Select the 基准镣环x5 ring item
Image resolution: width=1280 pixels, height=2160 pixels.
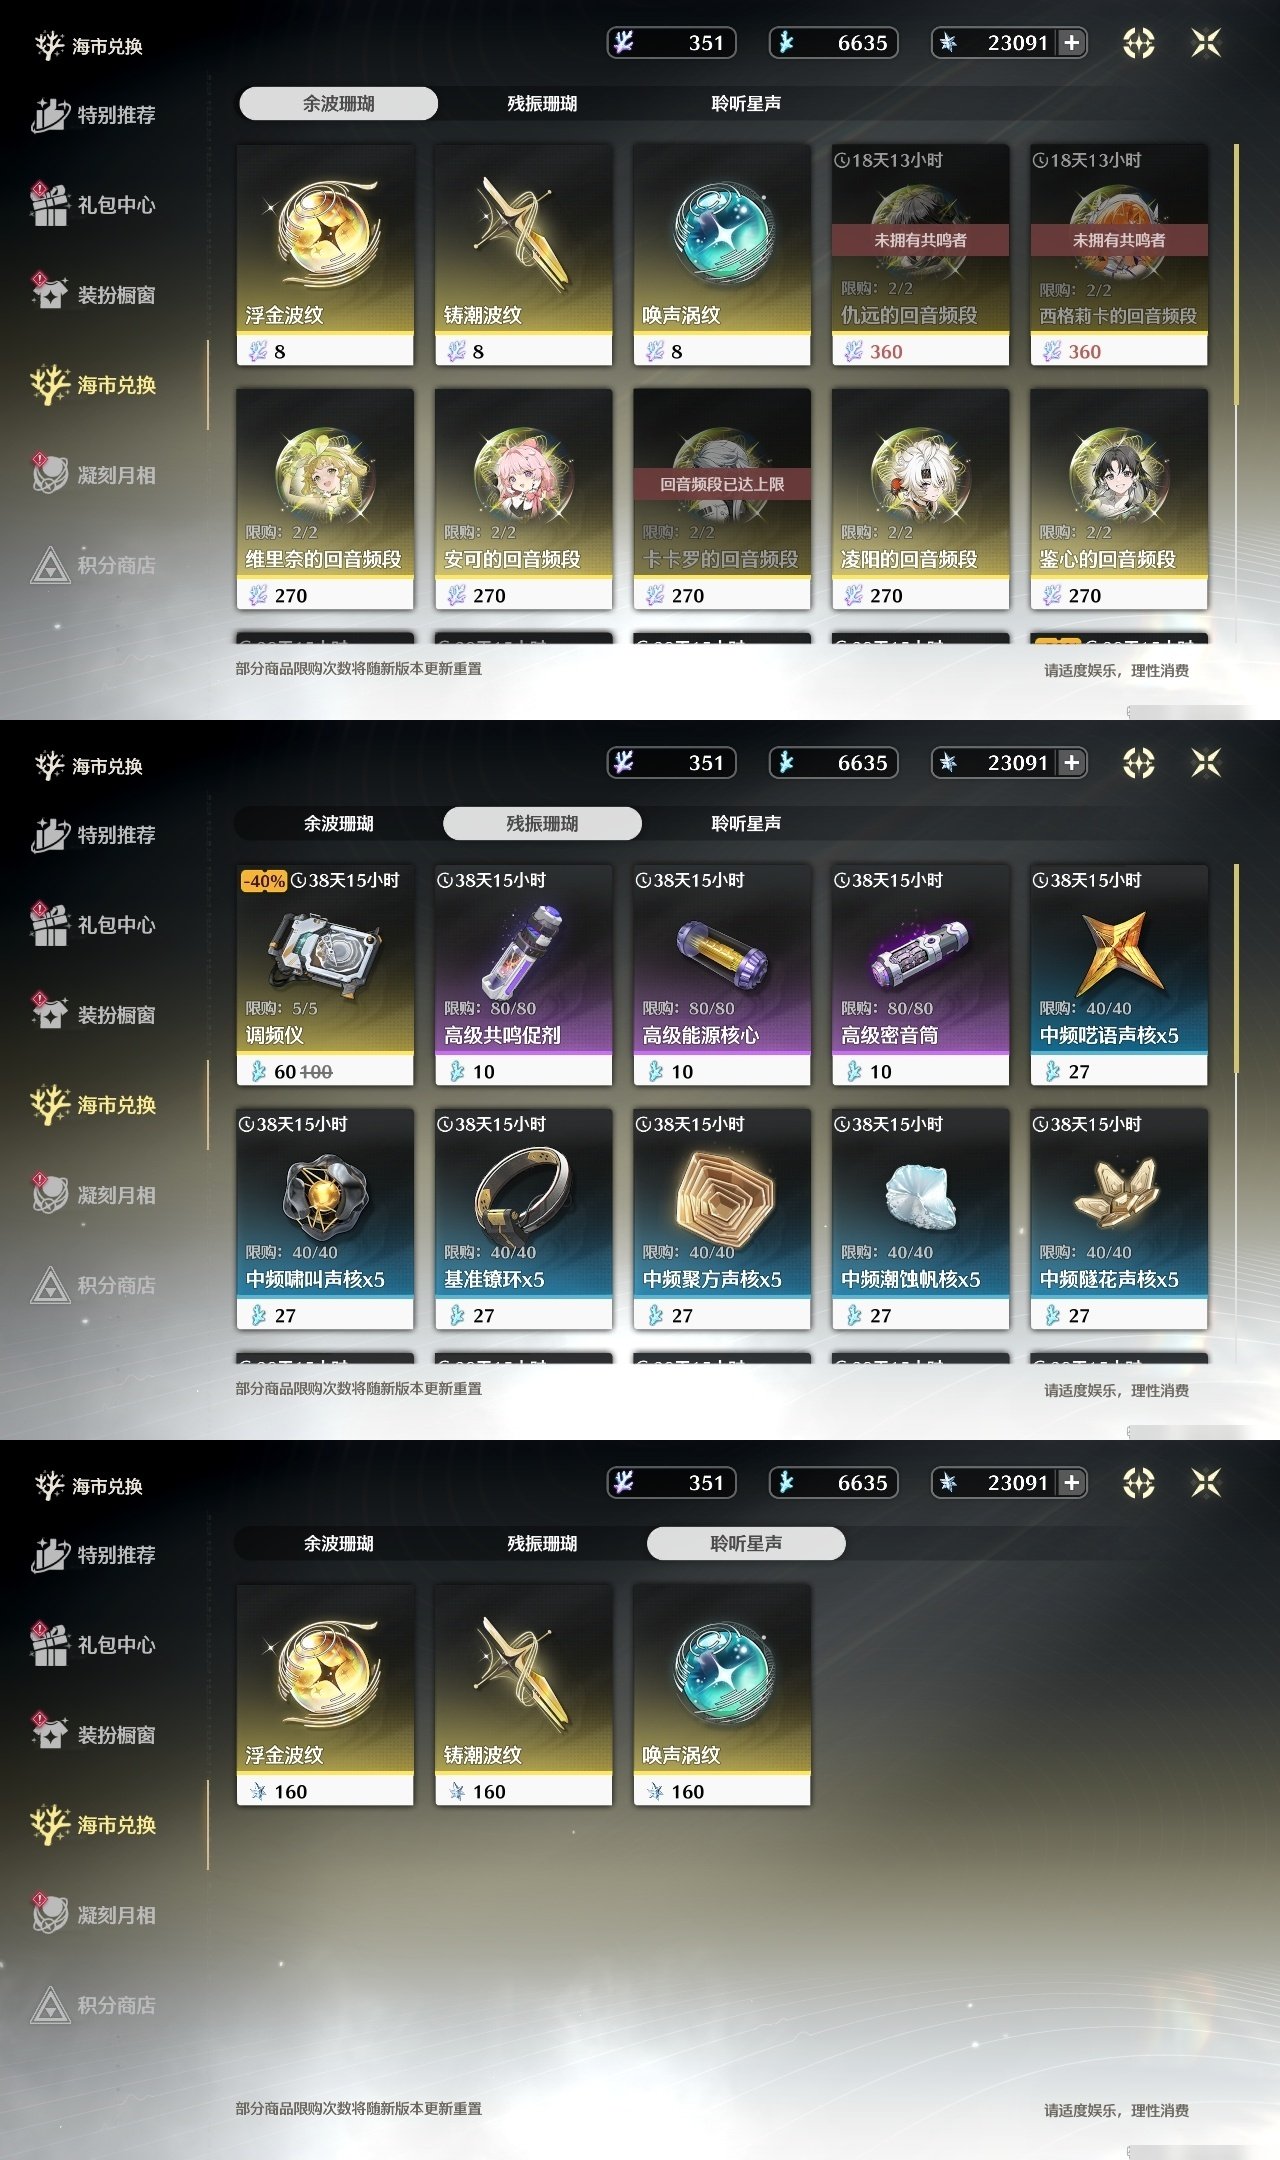[x=523, y=1219]
